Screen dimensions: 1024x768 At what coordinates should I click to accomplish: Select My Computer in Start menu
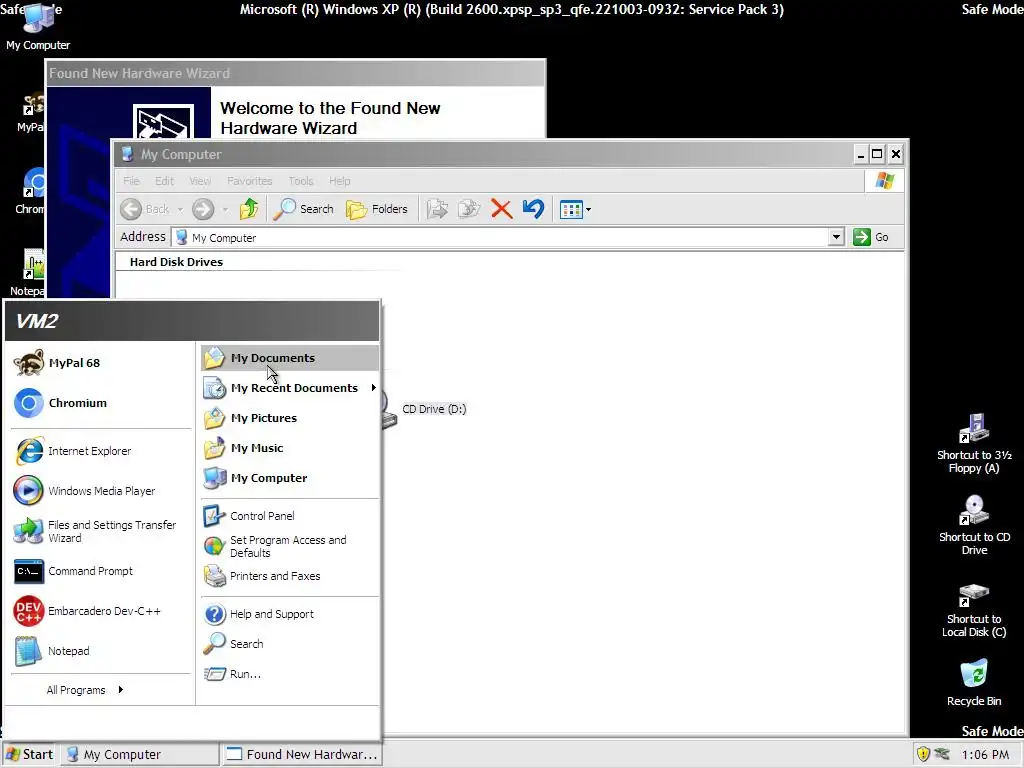(x=289, y=478)
